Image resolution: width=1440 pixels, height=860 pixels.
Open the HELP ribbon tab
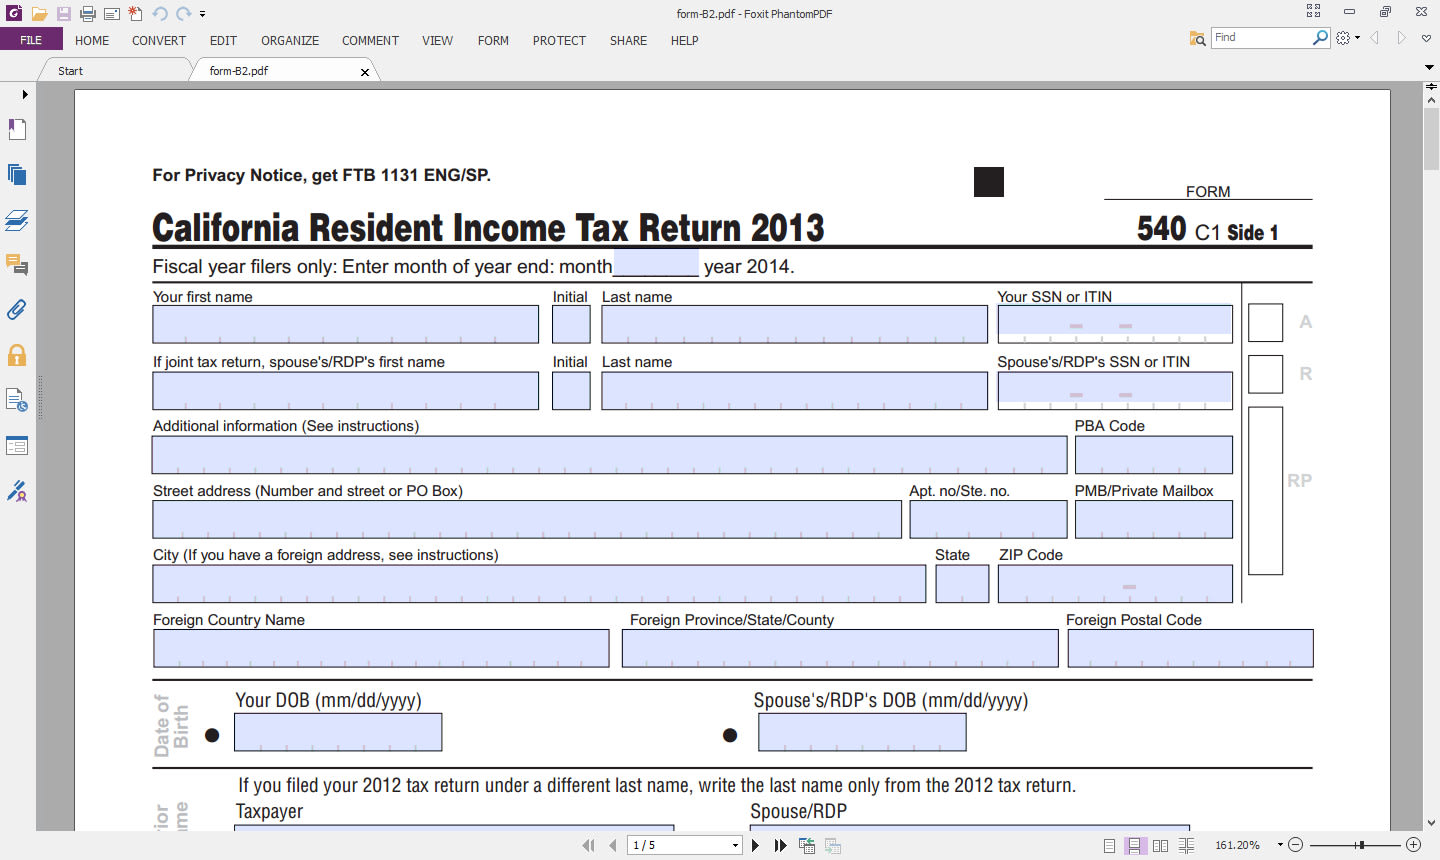[x=684, y=41]
